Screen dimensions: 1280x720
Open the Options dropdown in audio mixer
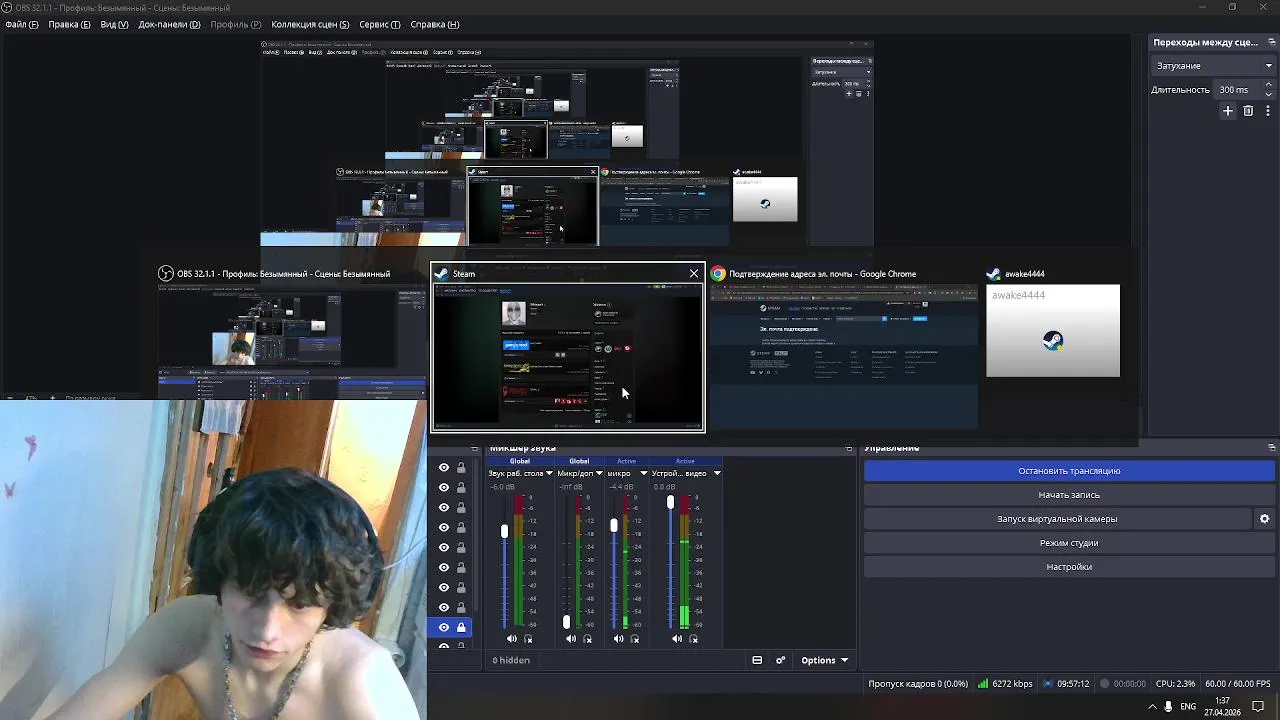(x=824, y=660)
